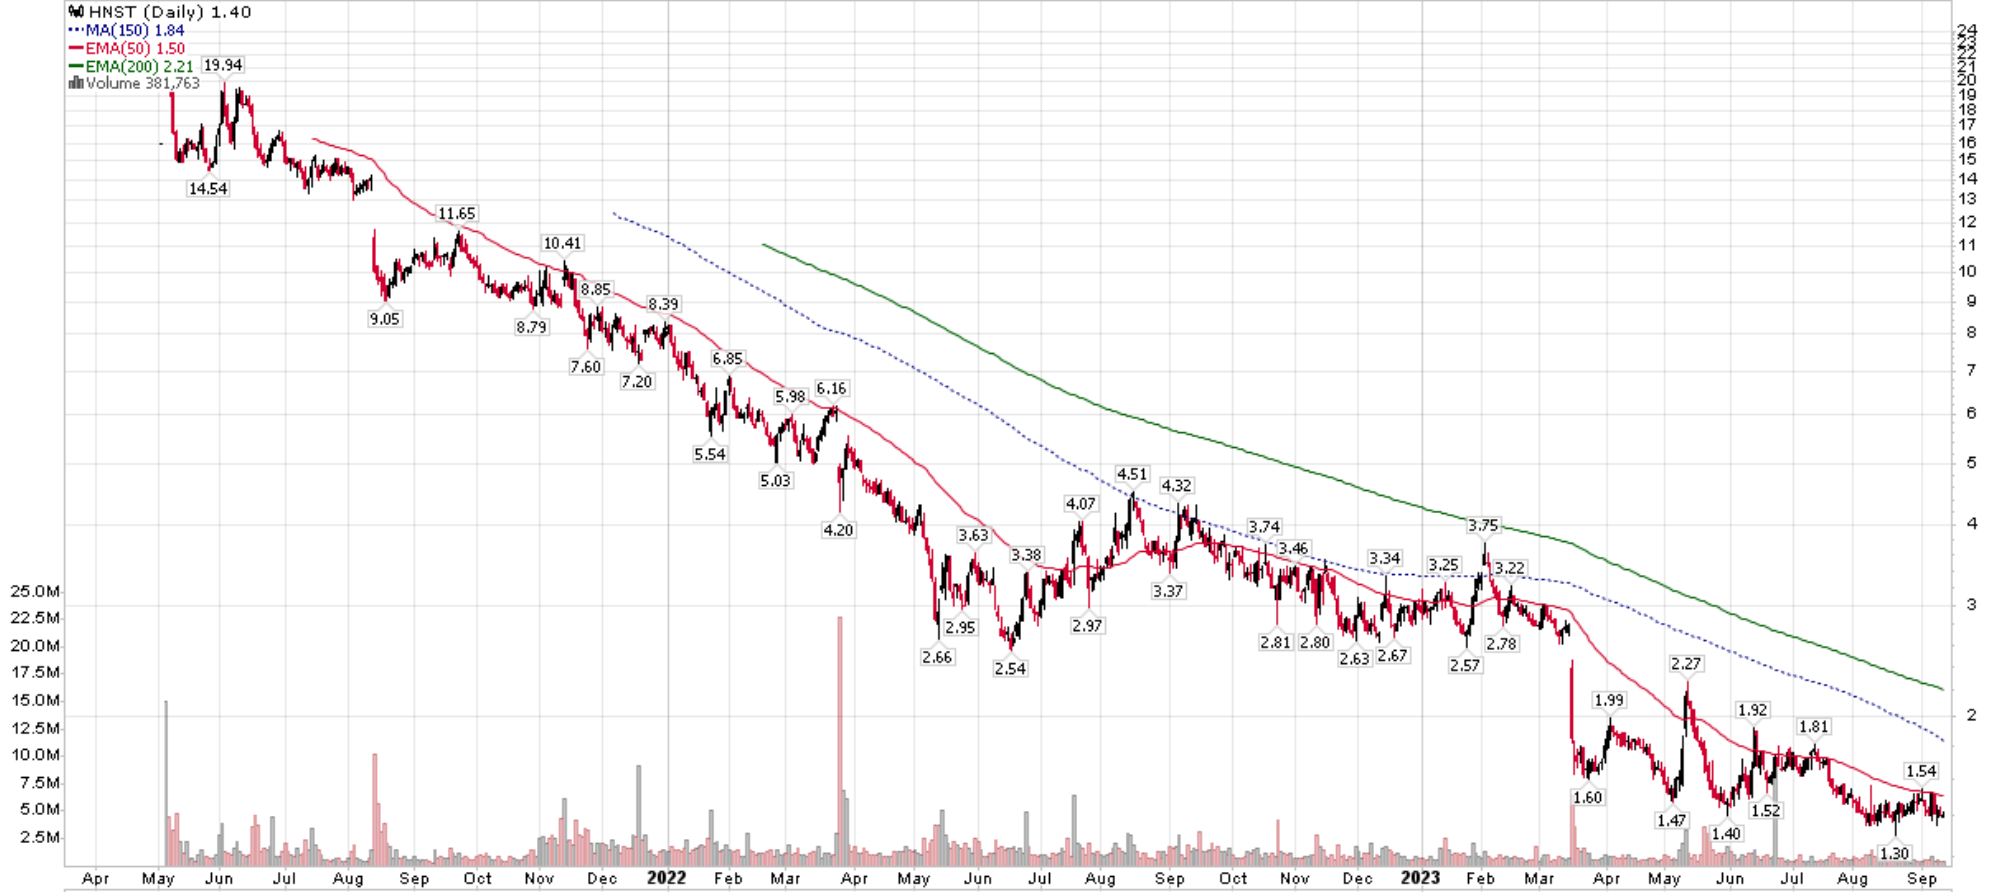Image resolution: width=1993 pixels, height=892 pixels.
Task: Select the 3.25 price label
Action: point(1443,565)
